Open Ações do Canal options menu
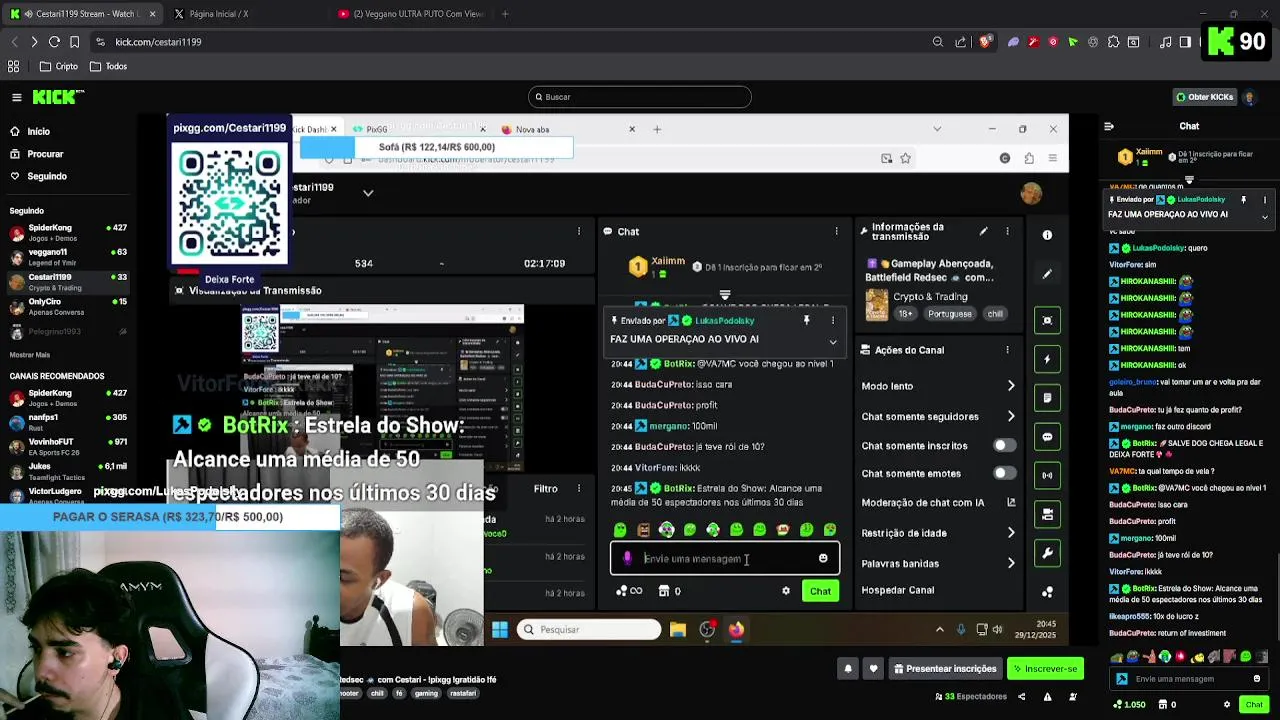Viewport: 1280px width, 720px height. (x=1007, y=350)
